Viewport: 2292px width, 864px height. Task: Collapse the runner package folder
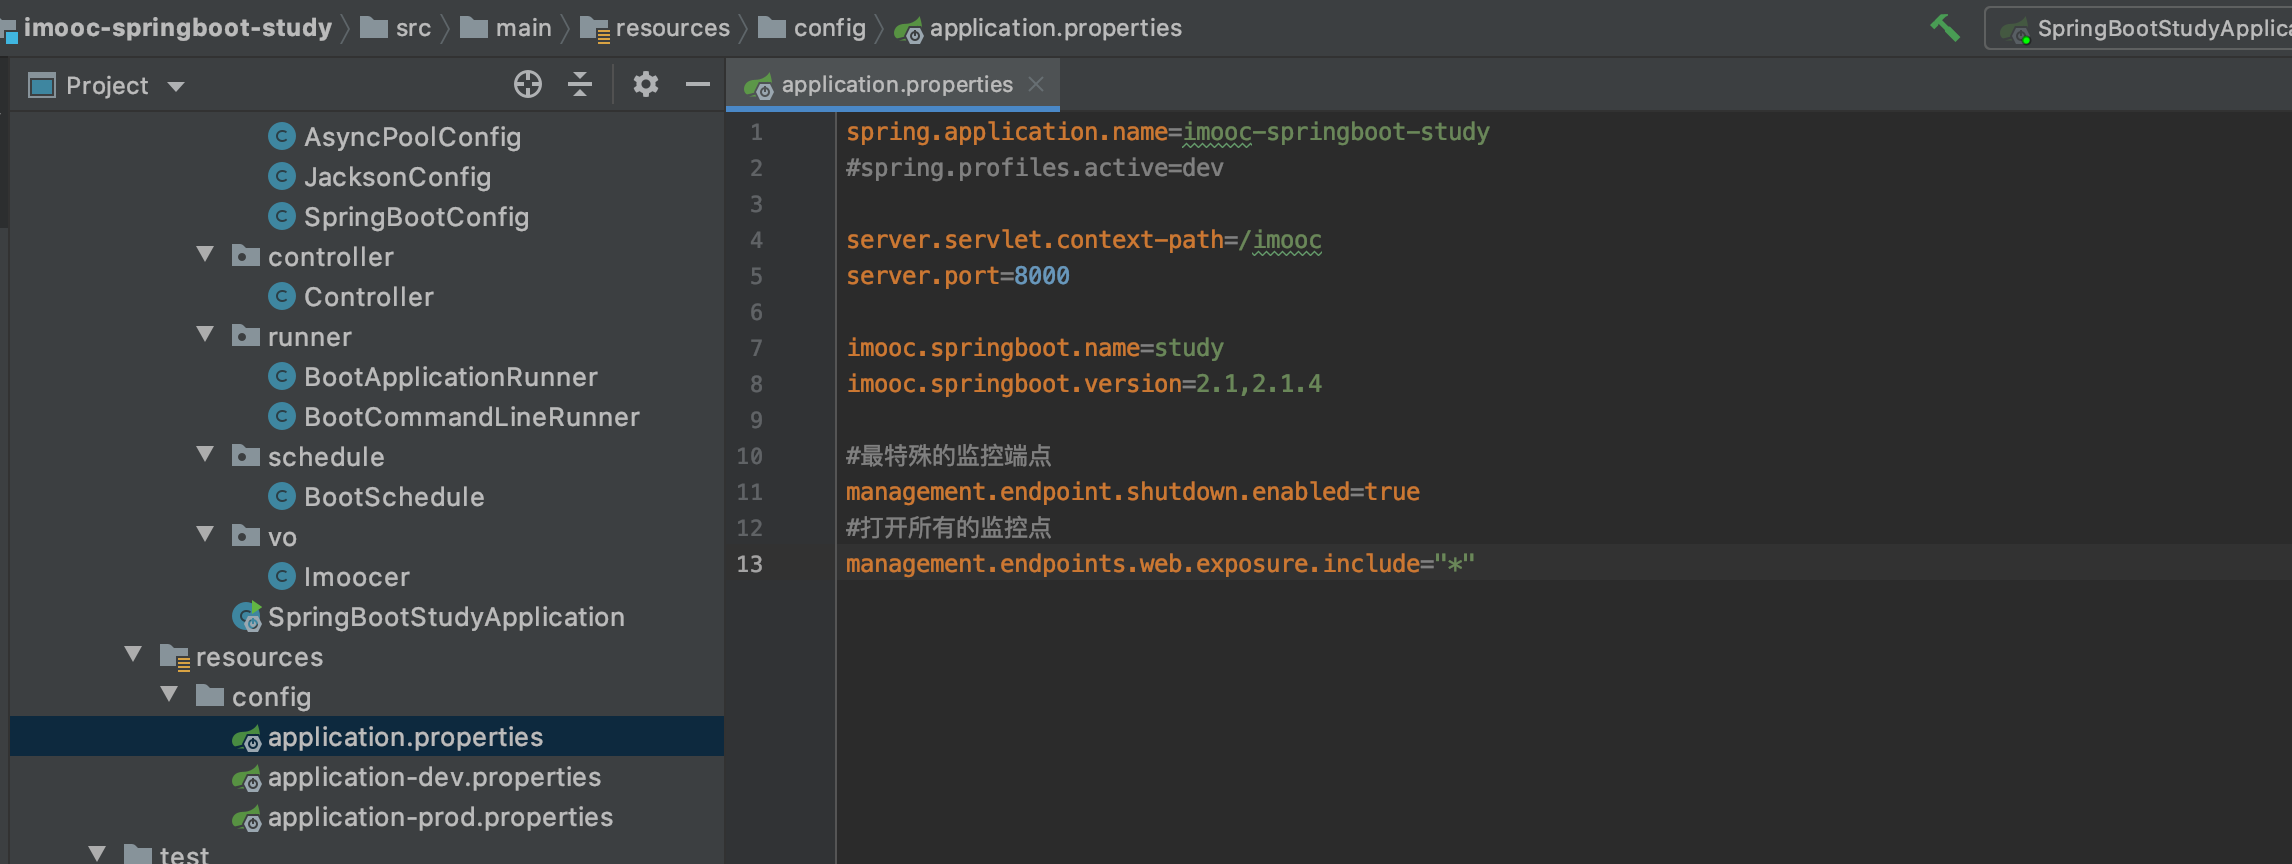point(206,336)
